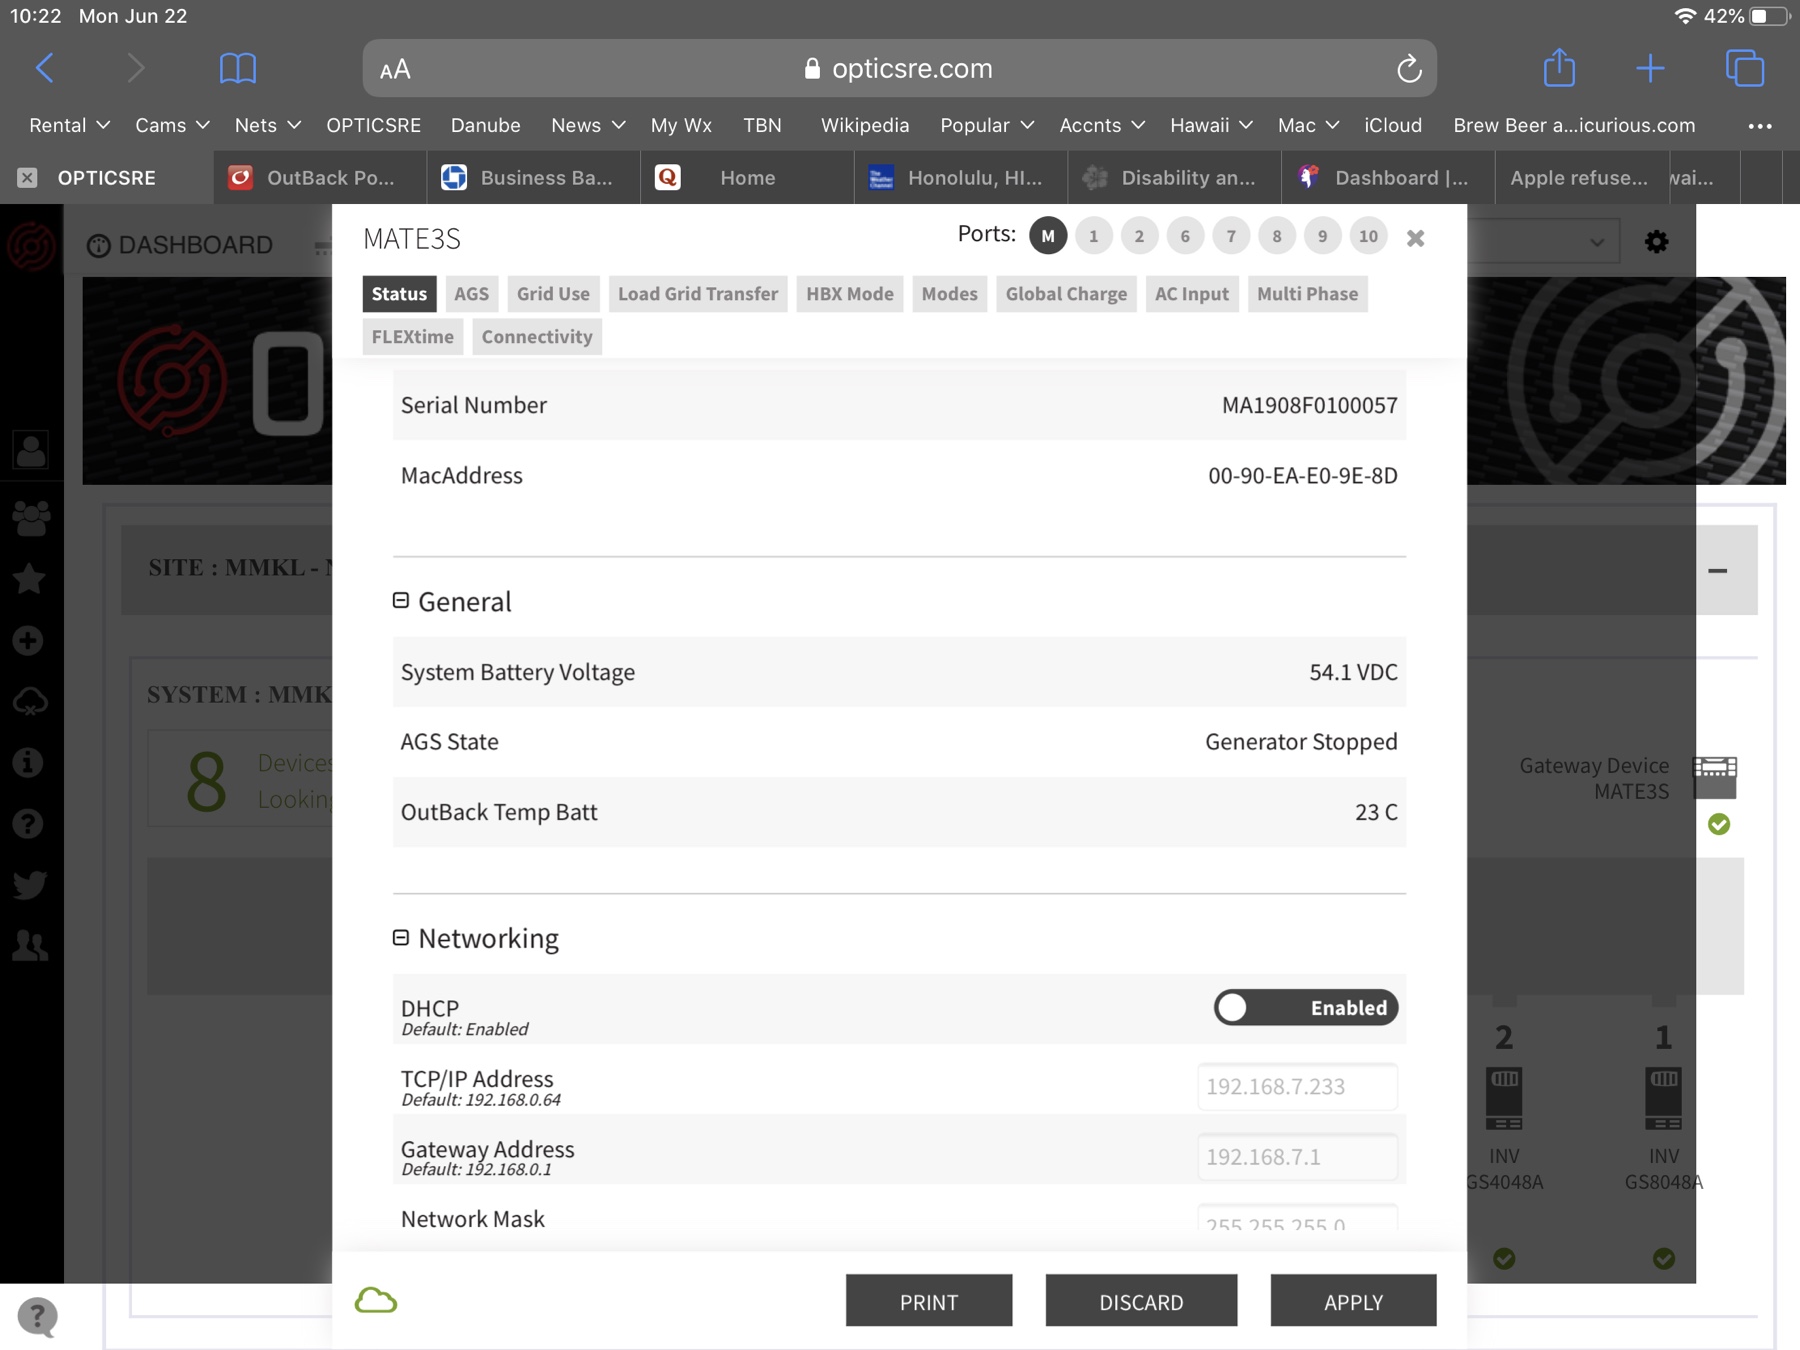Screen dimensions: 1800x1350
Task: Switch to OutBack Po... browser tab
Action: (320, 177)
